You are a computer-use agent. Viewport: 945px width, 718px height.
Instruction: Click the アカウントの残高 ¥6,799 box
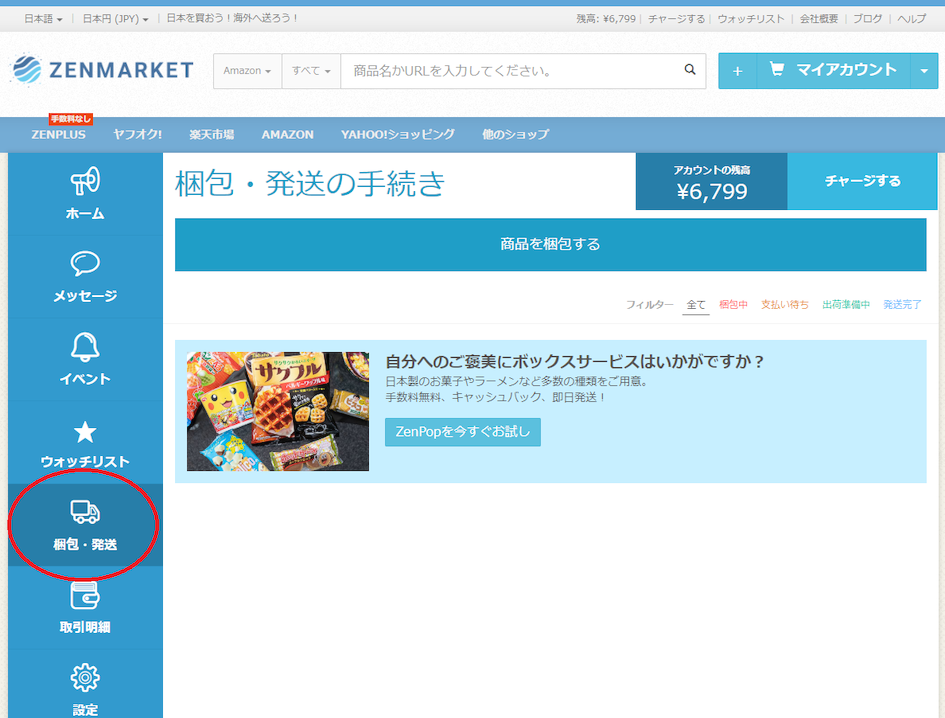[712, 181]
